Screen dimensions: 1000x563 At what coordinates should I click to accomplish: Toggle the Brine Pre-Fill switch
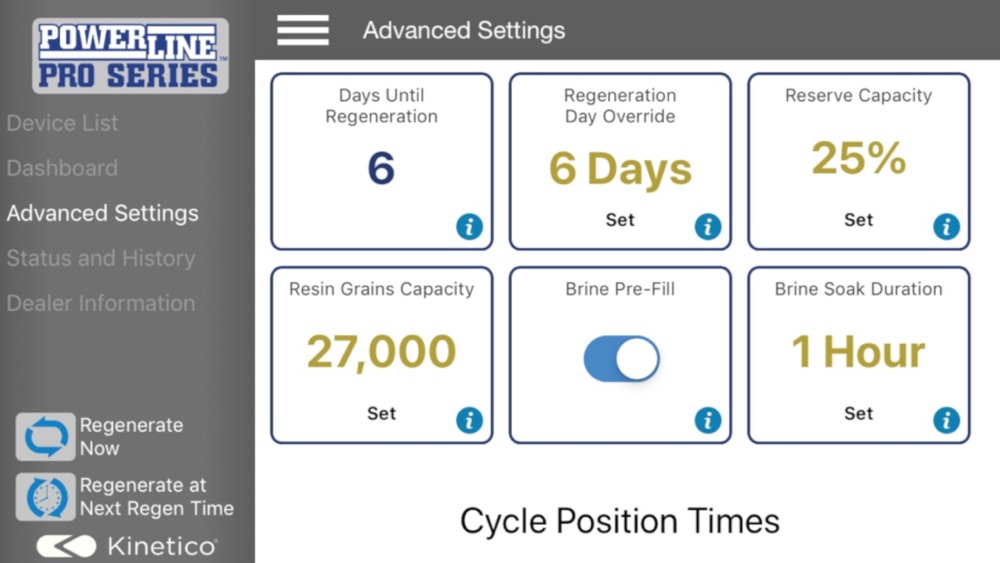click(x=621, y=359)
